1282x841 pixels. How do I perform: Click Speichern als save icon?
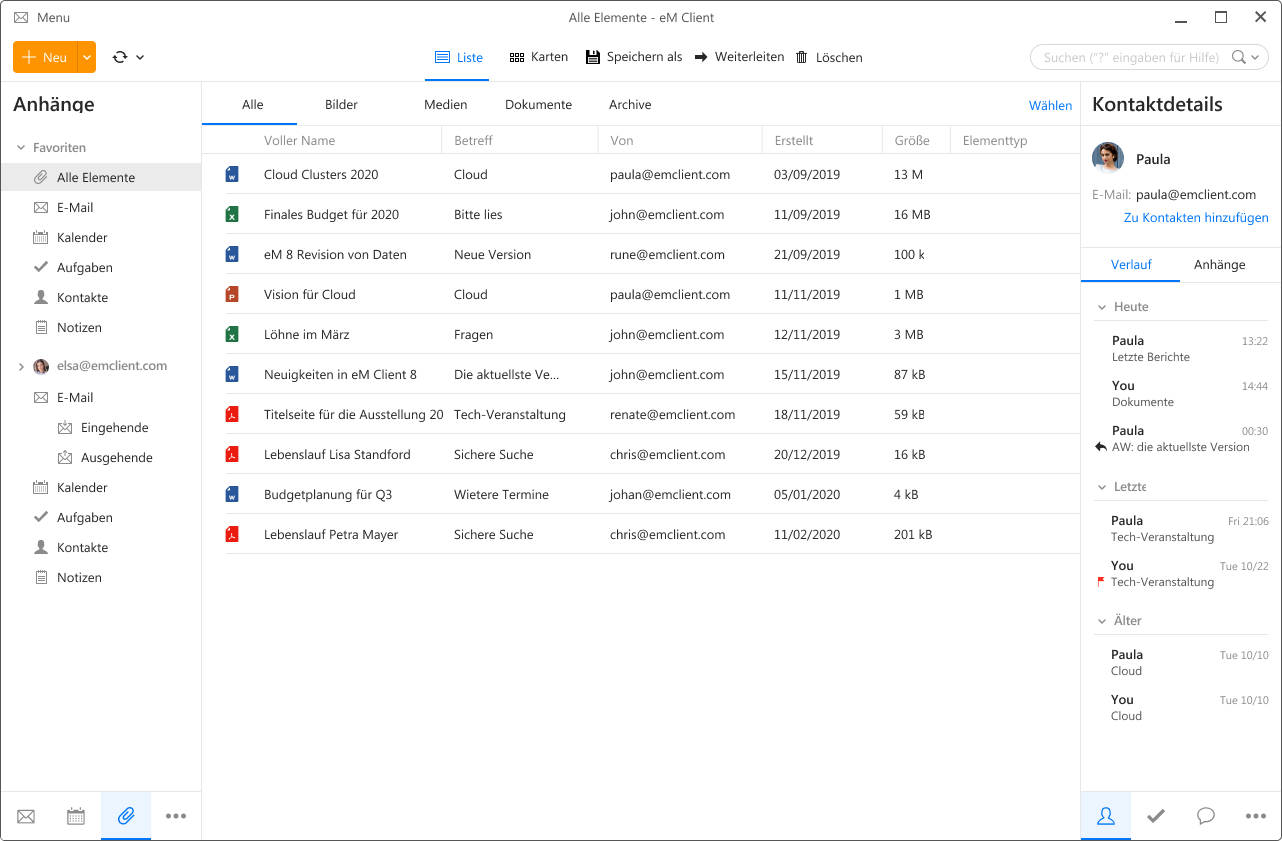click(x=592, y=57)
